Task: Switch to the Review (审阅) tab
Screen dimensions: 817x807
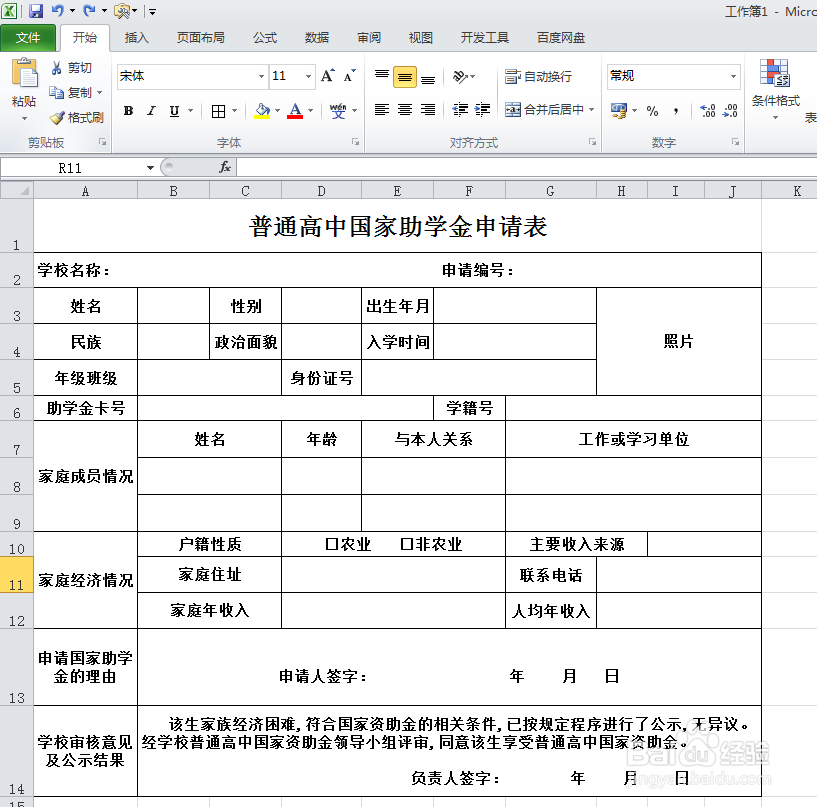Action: click(369, 38)
